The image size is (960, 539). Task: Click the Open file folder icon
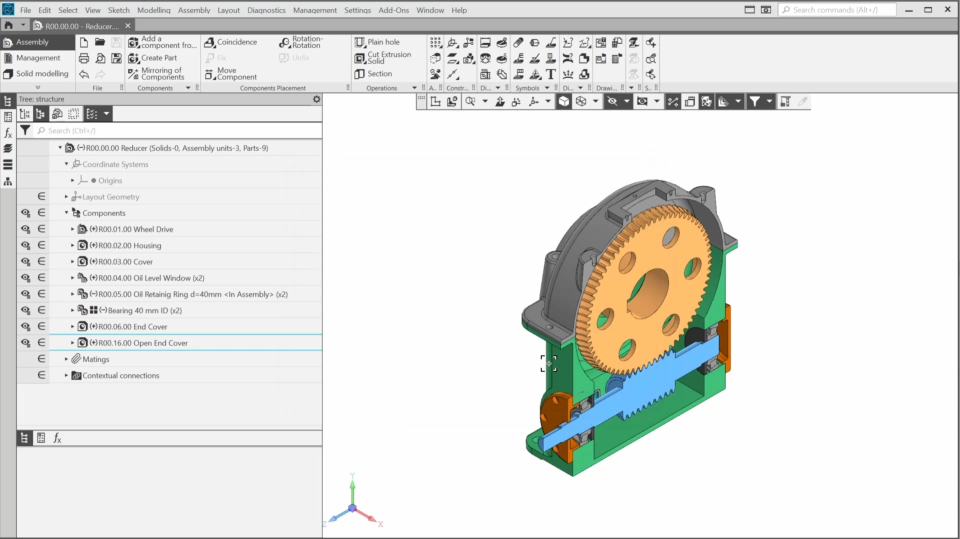[99, 42]
